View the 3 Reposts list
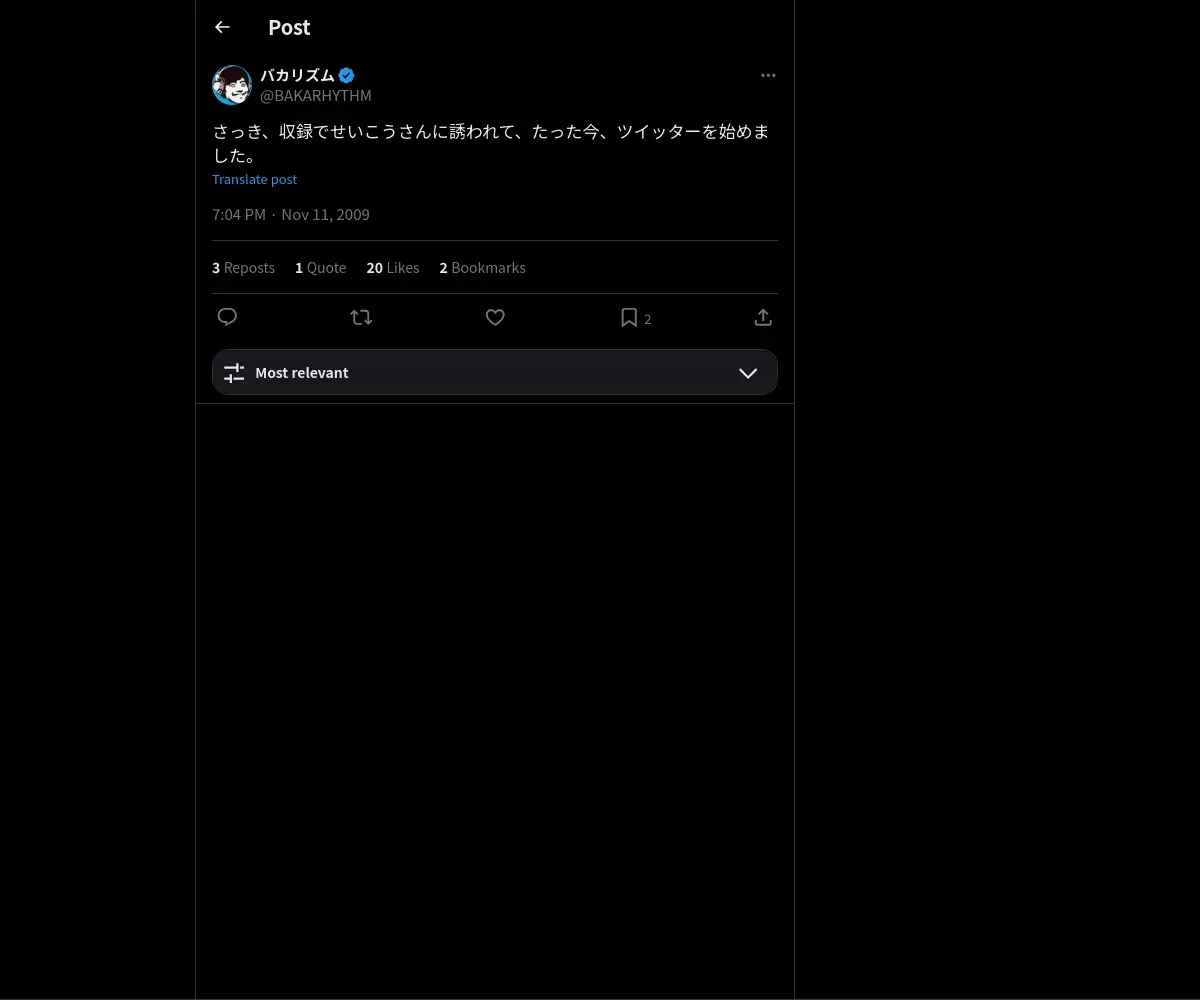 click(x=243, y=268)
